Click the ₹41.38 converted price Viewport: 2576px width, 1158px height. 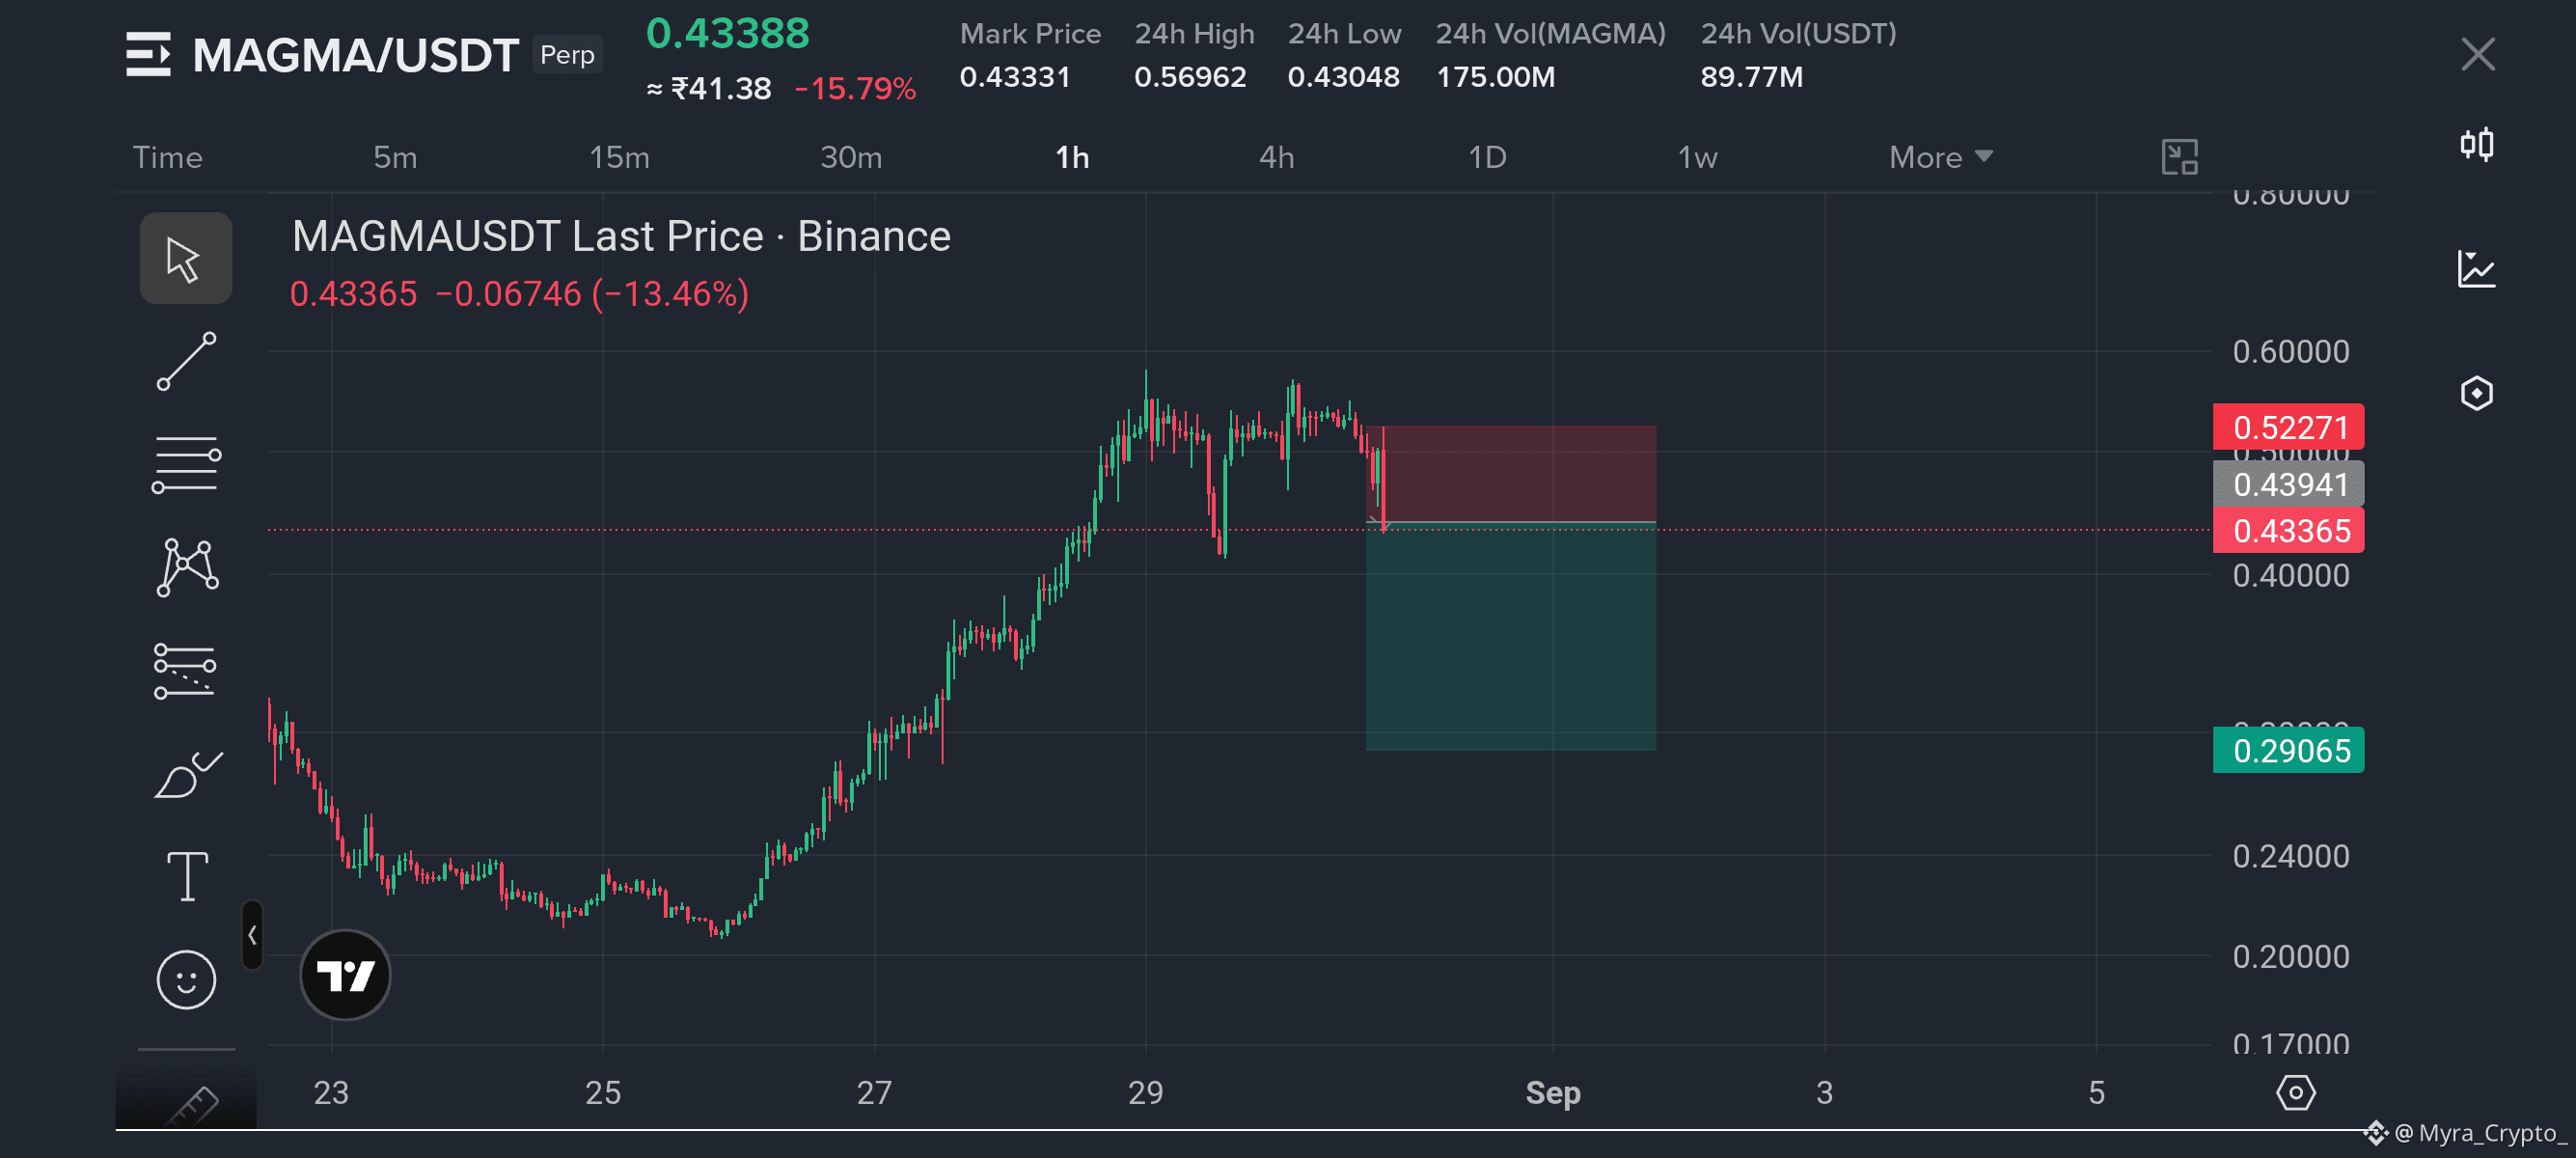click(x=720, y=89)
